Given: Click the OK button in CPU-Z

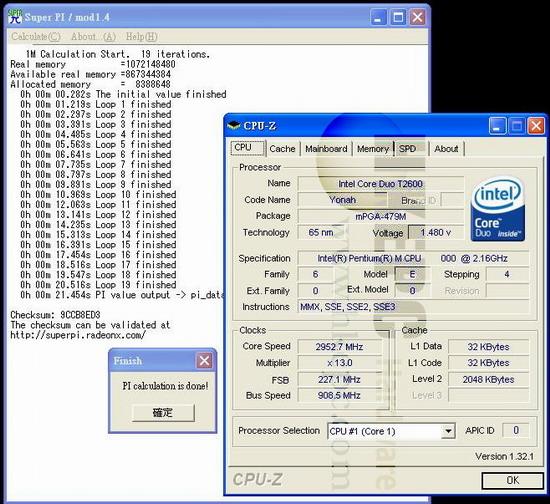Looking at the screenshot, I should point(512,480).
